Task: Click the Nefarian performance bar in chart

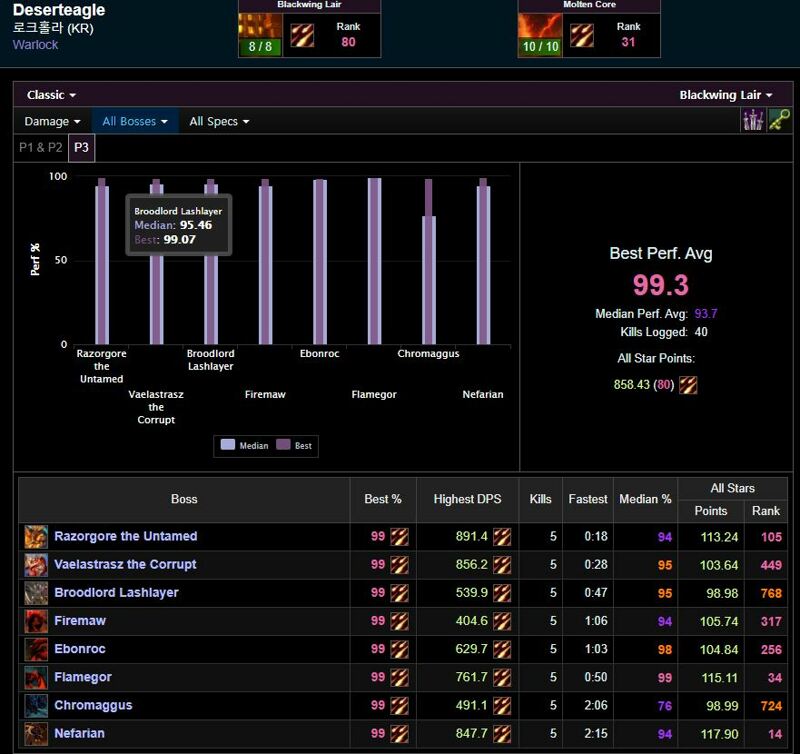Action: [x=483, y=261]
